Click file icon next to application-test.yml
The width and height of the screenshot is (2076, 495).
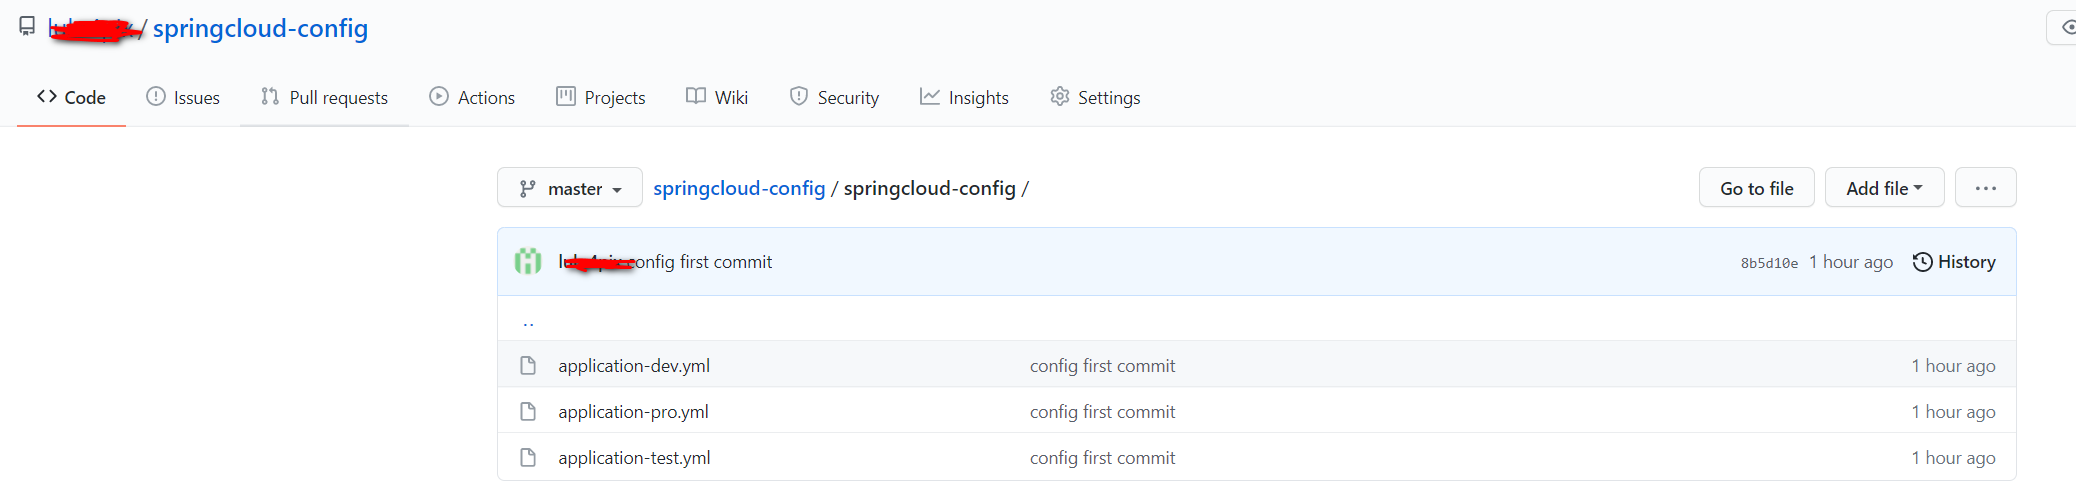pyautogui.click(x=528, y=458)
